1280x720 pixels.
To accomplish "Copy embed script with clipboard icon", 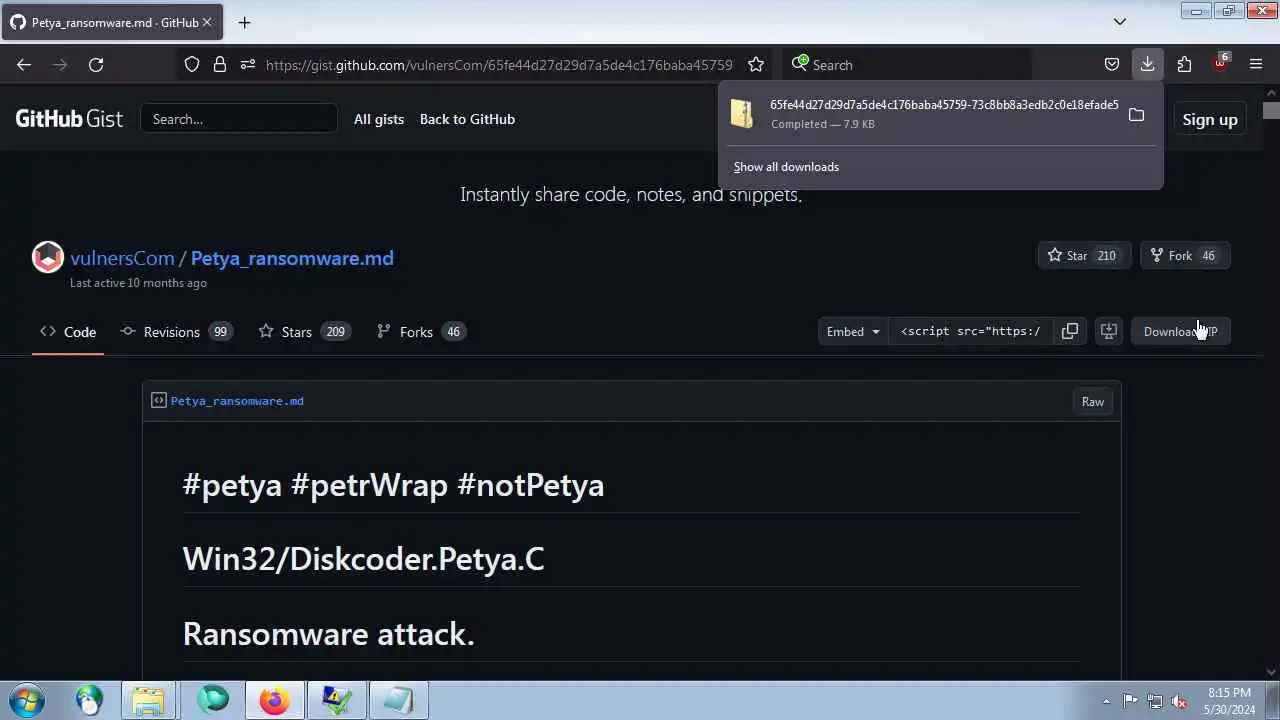I will coord(1069,331).
